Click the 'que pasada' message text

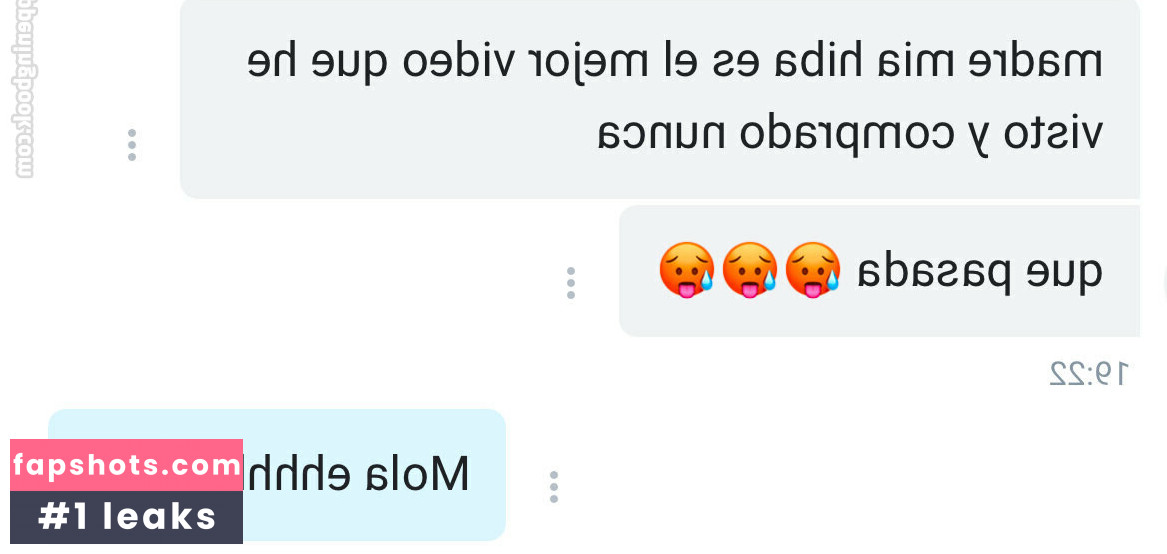(x=979, y=274)
